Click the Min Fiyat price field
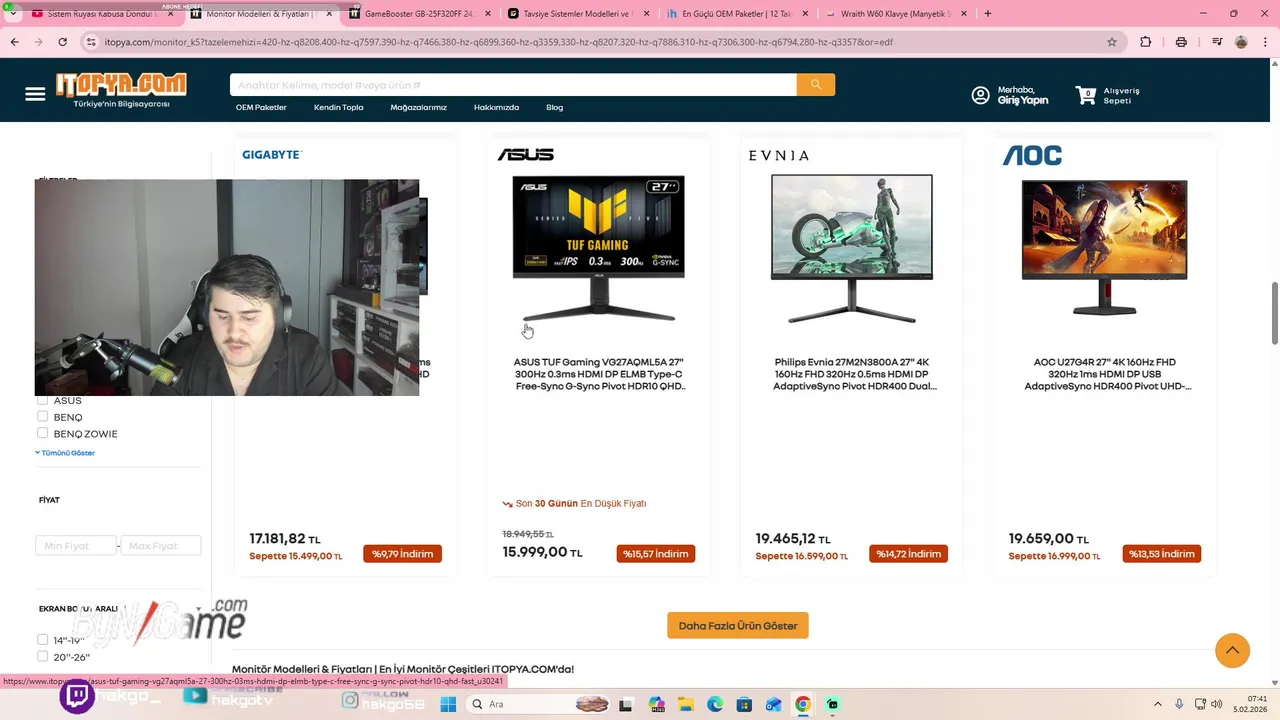 pyautogui.click(x=76, y=546)
